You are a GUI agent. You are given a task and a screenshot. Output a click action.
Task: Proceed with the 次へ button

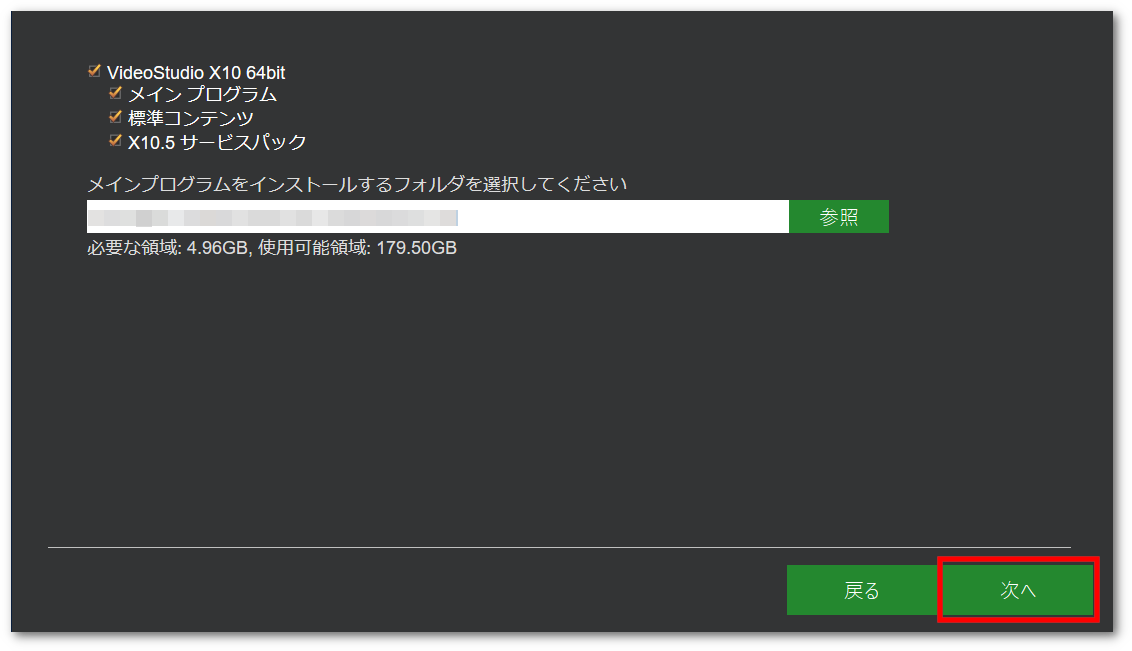tap(1018, 590)
